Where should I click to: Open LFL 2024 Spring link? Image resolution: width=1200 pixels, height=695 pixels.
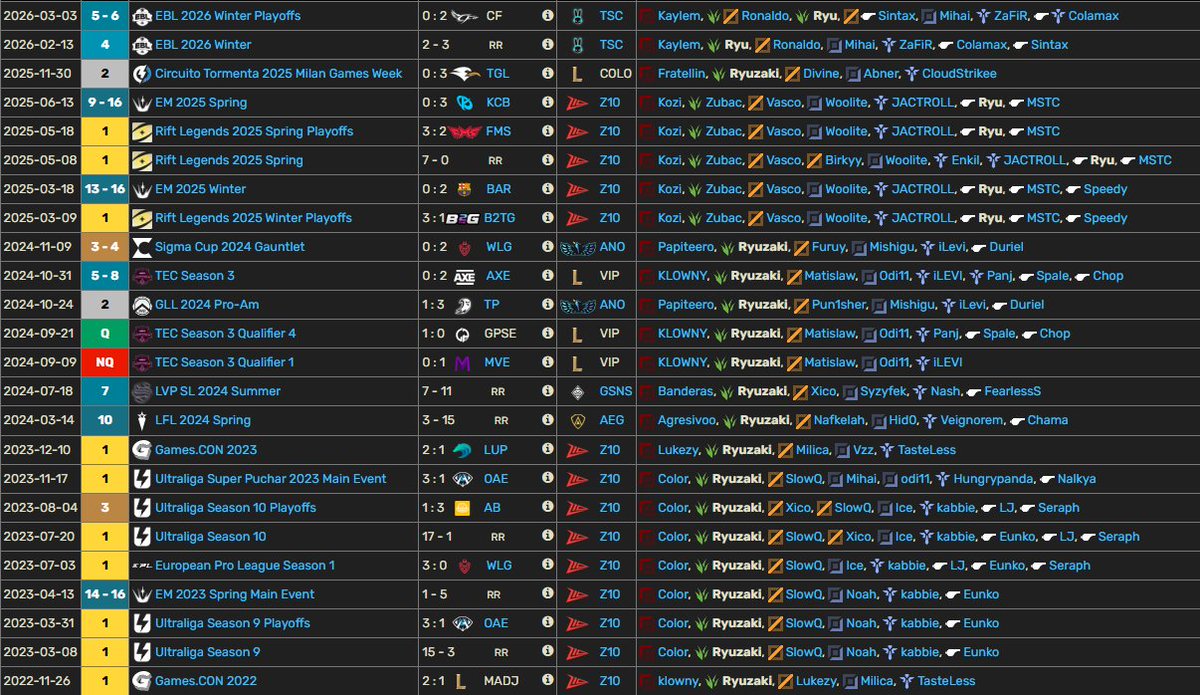coord(203,421)
